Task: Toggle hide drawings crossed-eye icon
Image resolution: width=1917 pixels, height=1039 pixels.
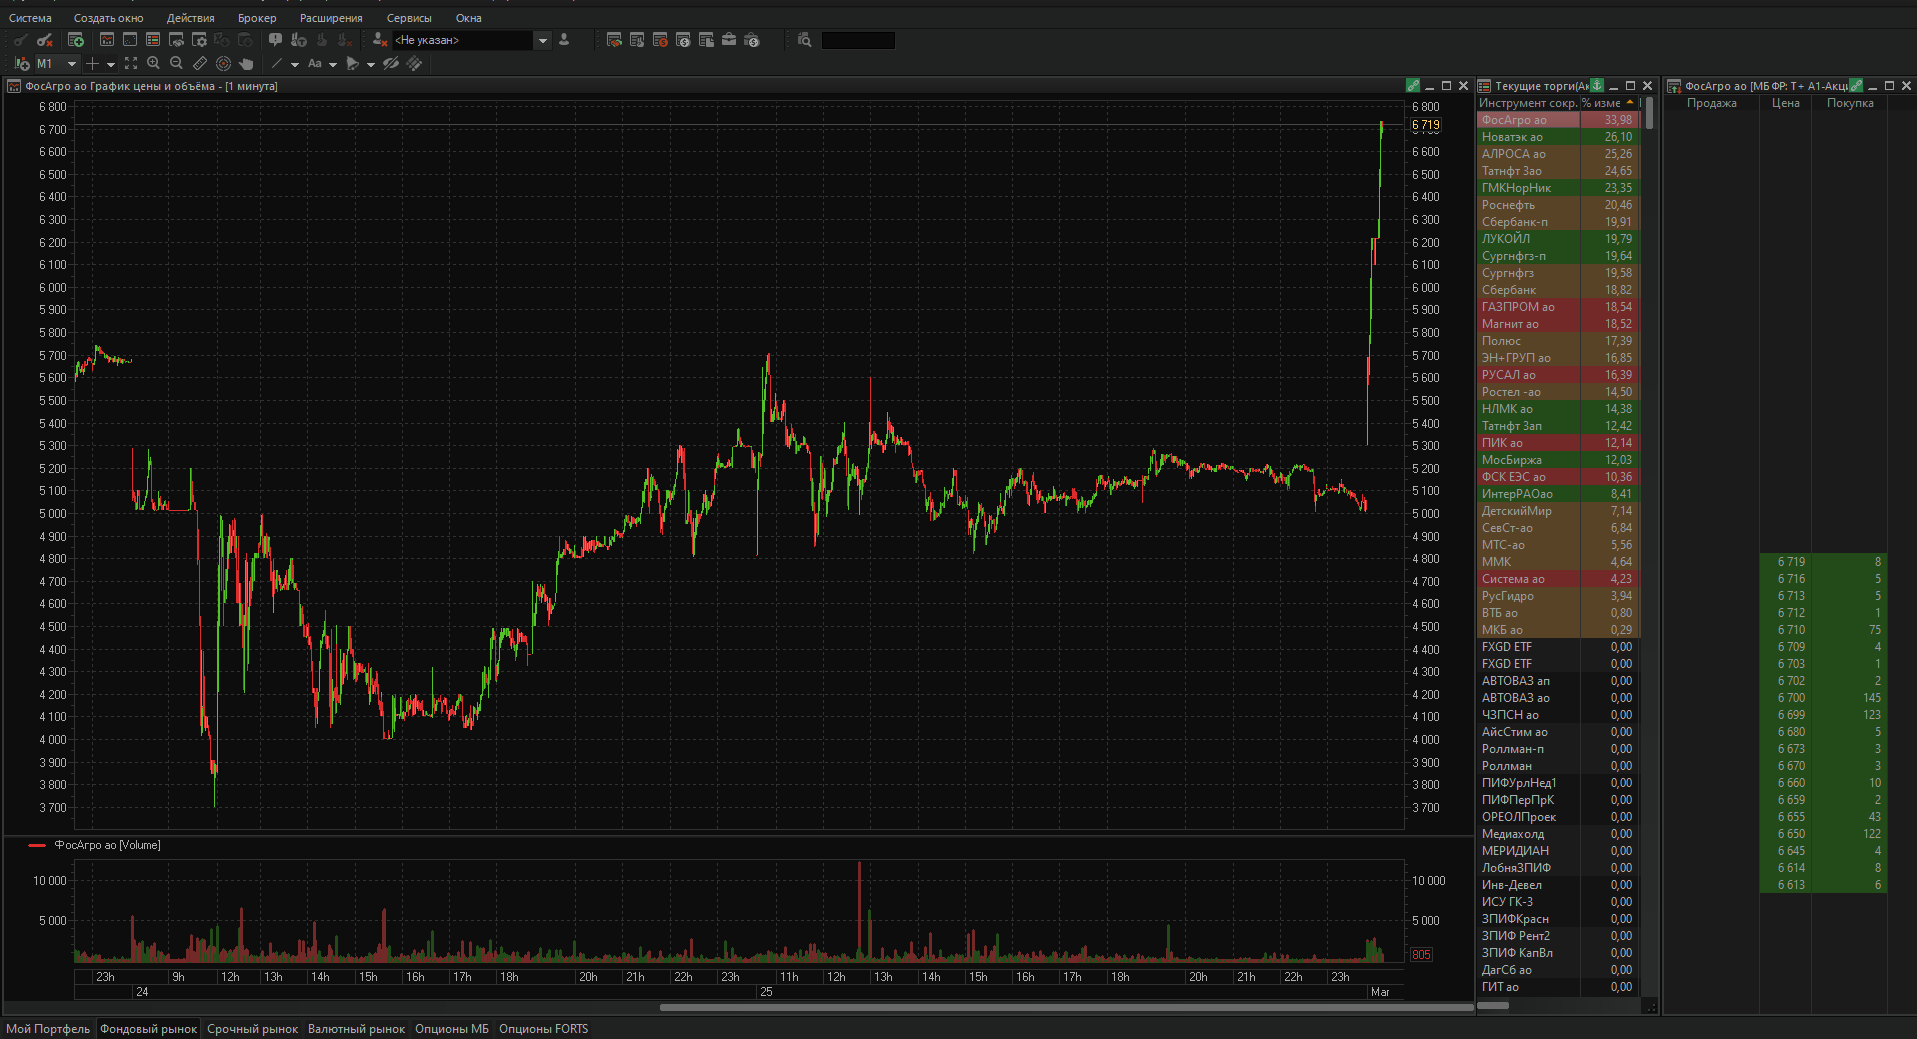Action: click(391, 63)
